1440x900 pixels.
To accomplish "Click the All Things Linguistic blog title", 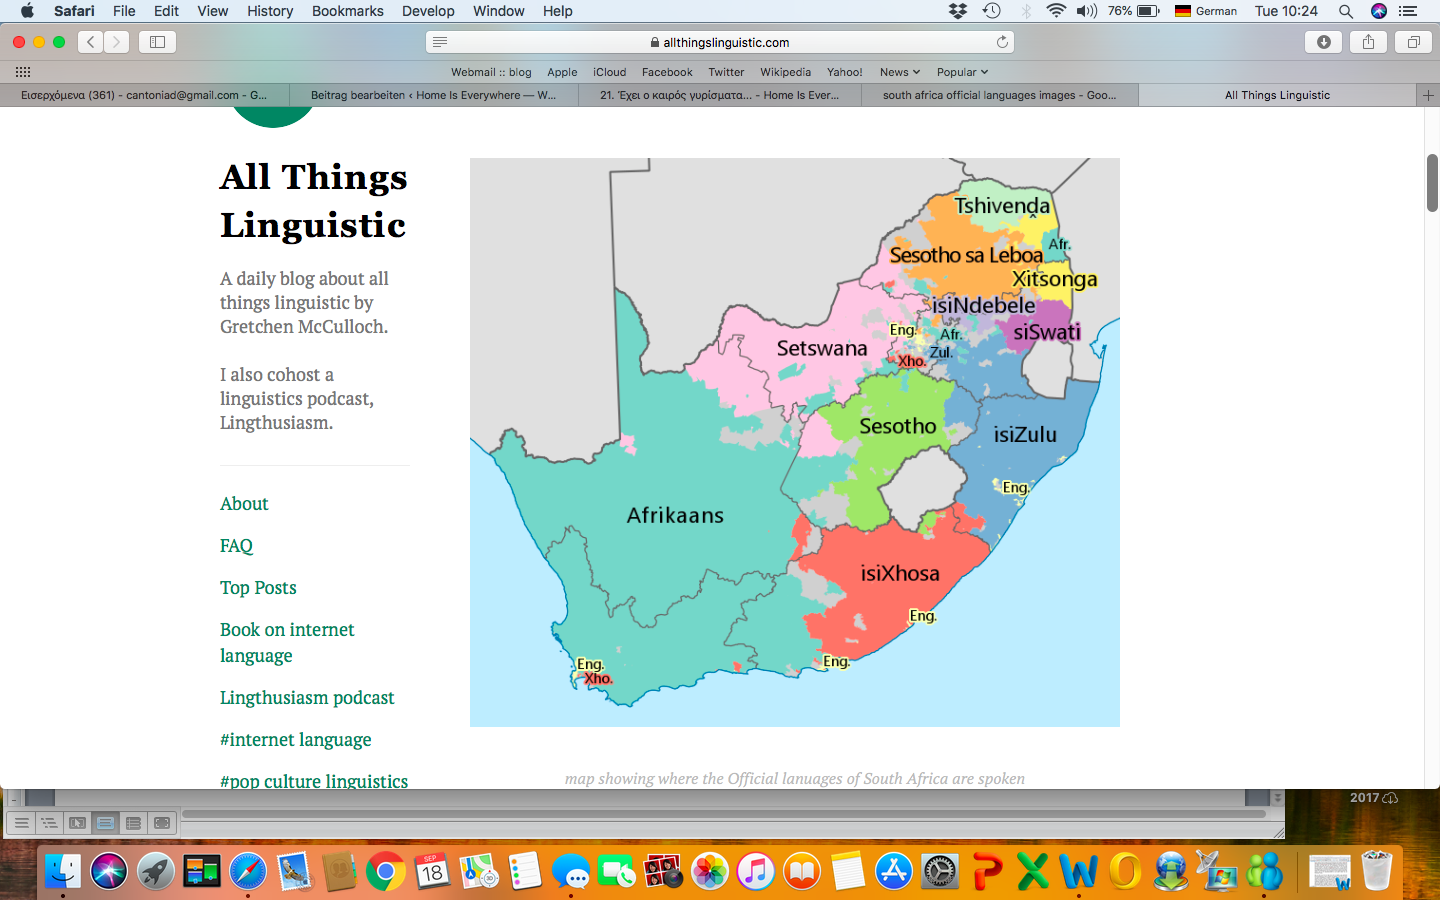I will [314, 201].
